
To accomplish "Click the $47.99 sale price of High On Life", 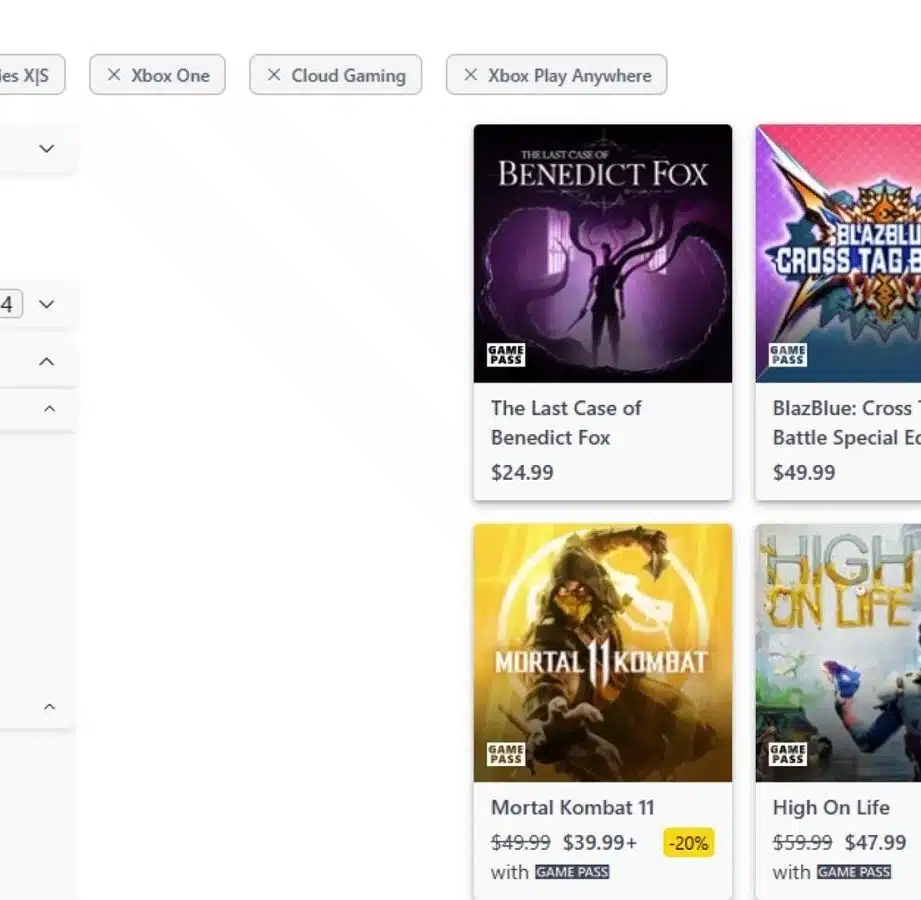I will [x=875, y=842].
